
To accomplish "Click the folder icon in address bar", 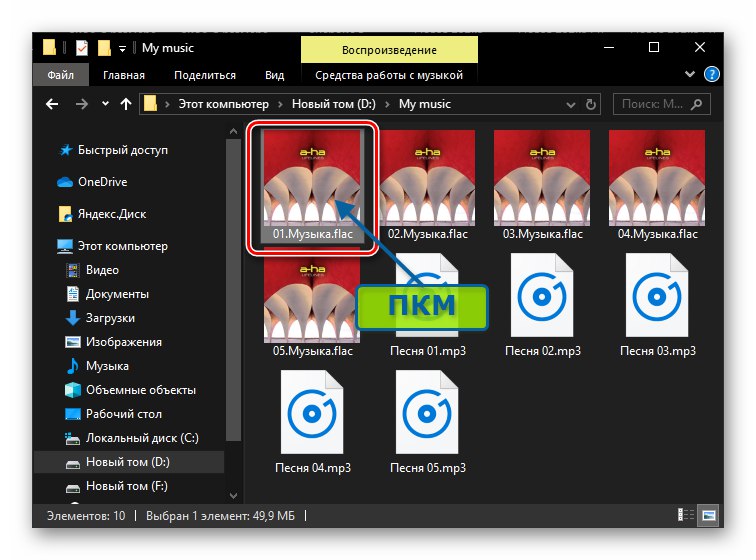I will pyautogui.click(x=150, y=104).
